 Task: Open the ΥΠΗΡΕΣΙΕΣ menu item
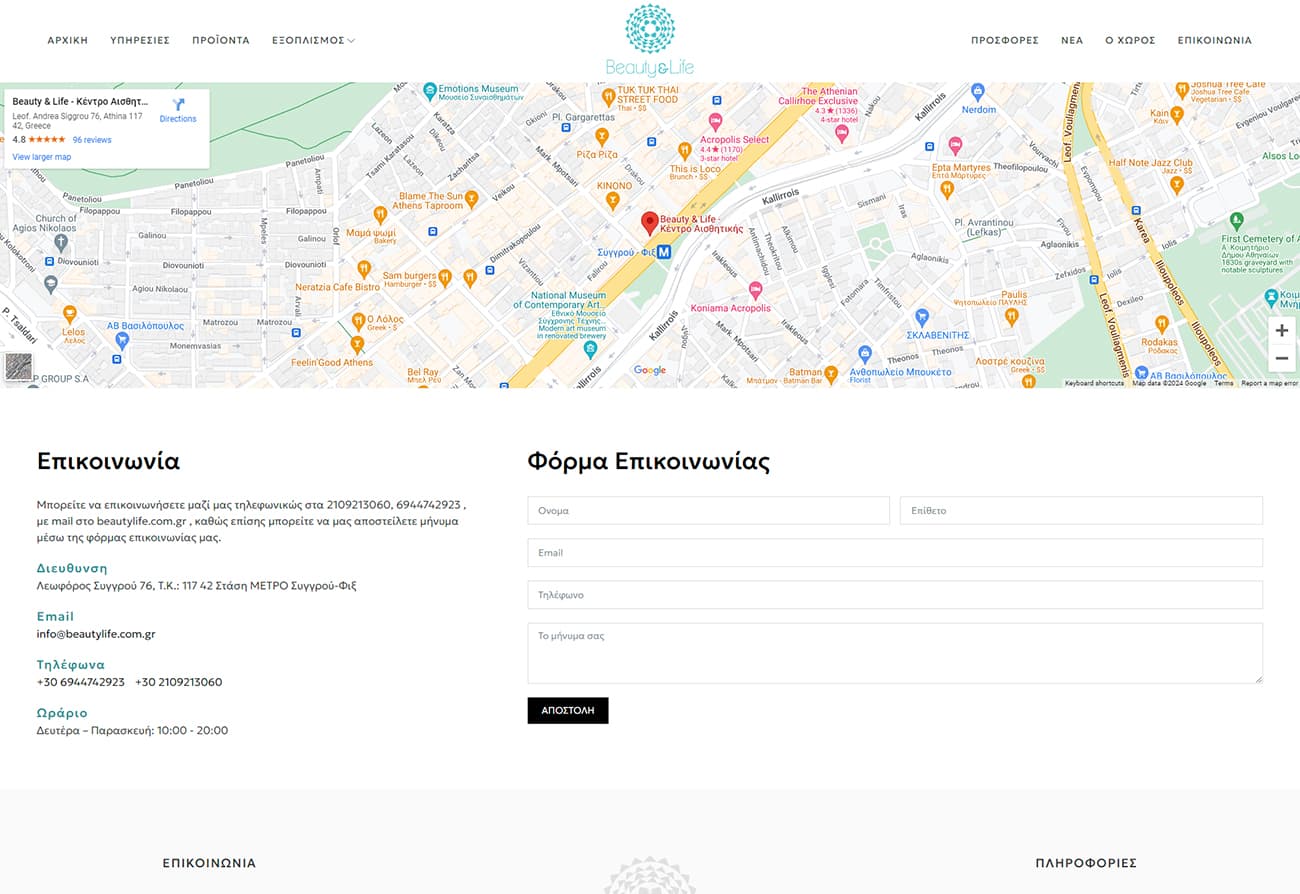point(140,41)
